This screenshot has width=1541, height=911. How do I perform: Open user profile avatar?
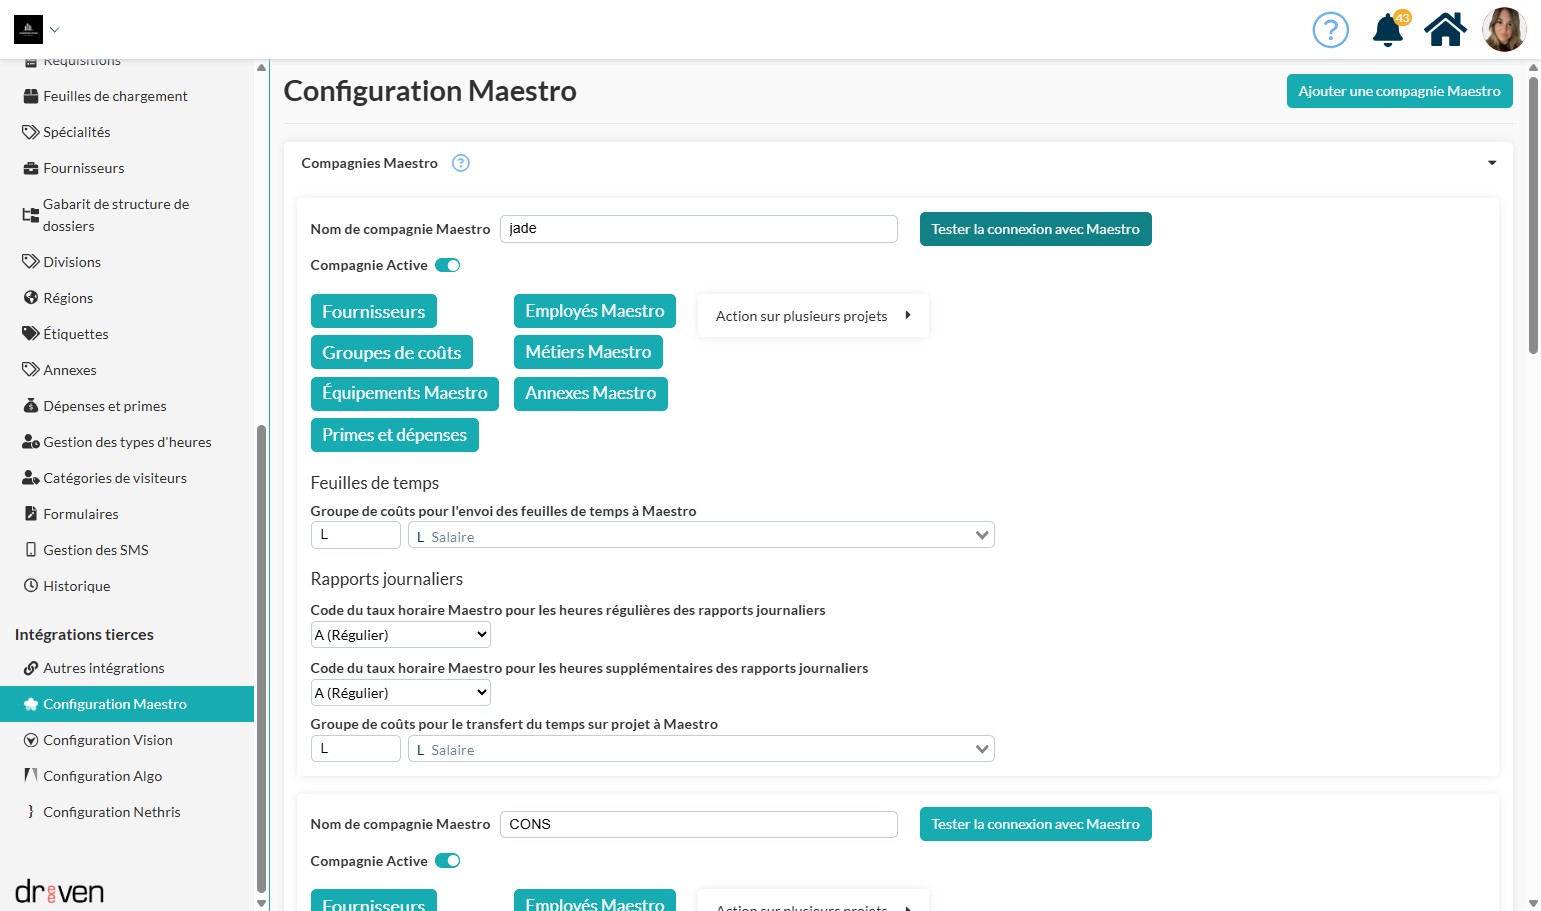click(x=1504, y=30)
